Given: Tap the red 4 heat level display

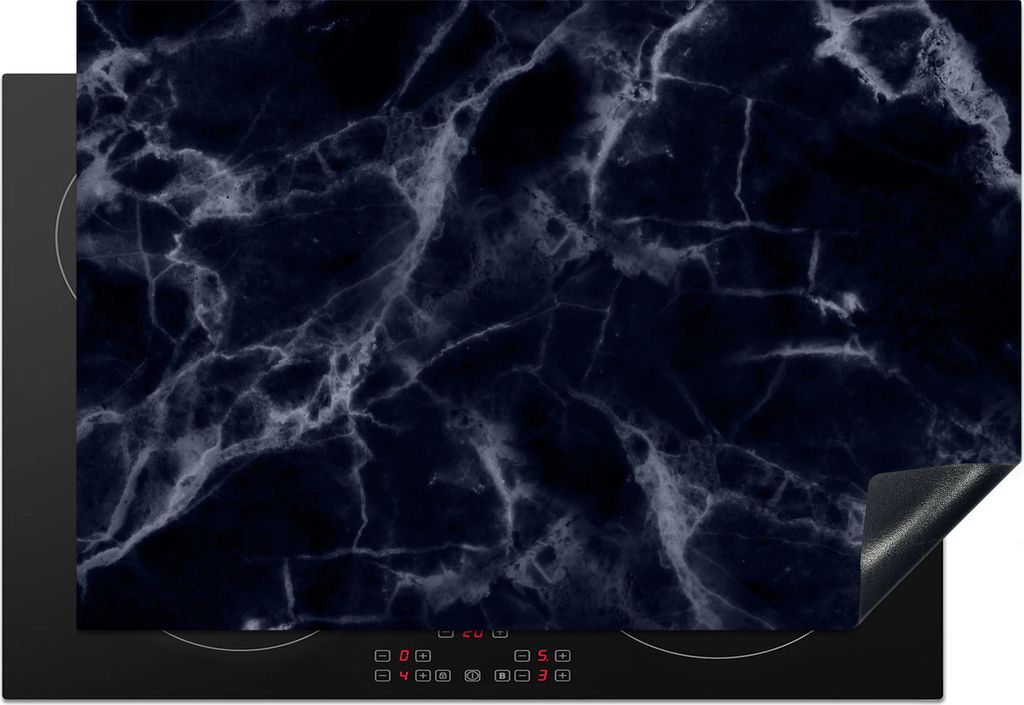Looking at the screenshot, I should (x=404, y=676).
